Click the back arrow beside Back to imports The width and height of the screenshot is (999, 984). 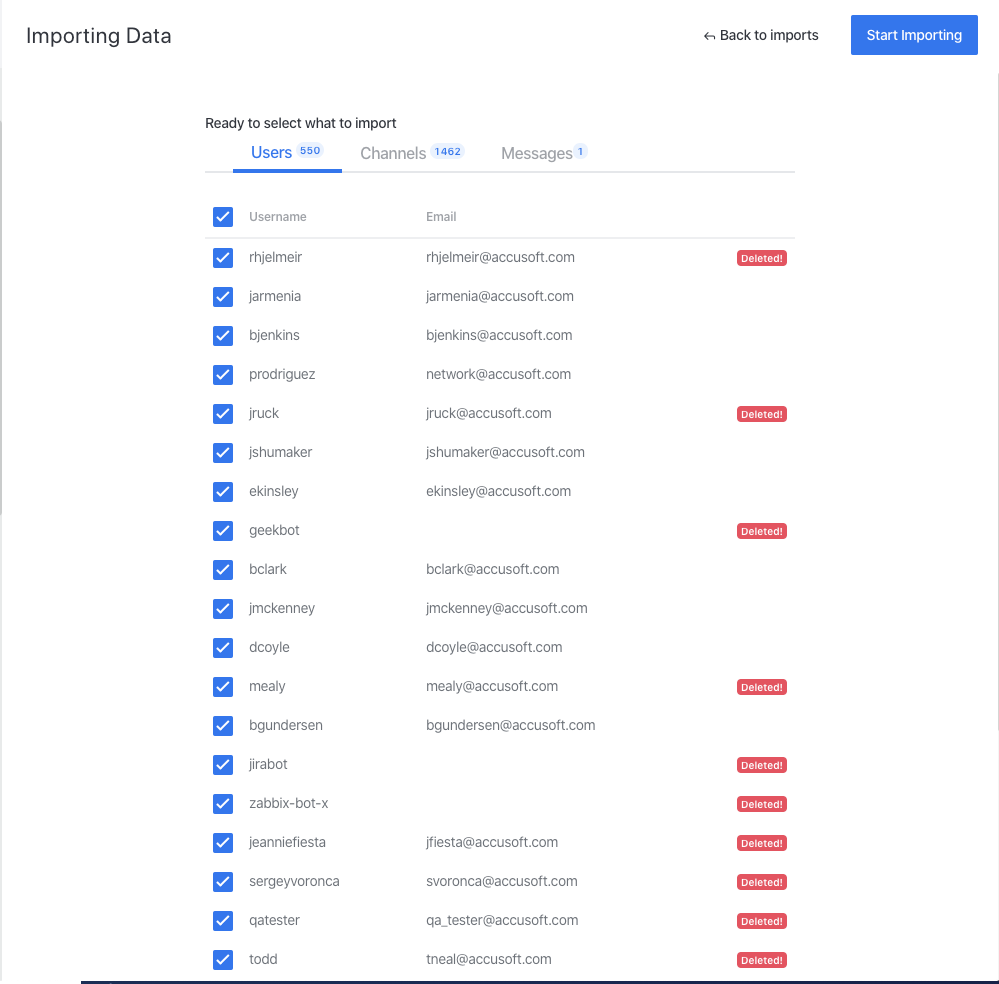[709, 36]
